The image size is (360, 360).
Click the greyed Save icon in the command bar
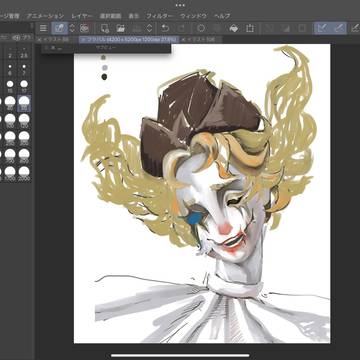pyautogui.click(x=137, y=28)
